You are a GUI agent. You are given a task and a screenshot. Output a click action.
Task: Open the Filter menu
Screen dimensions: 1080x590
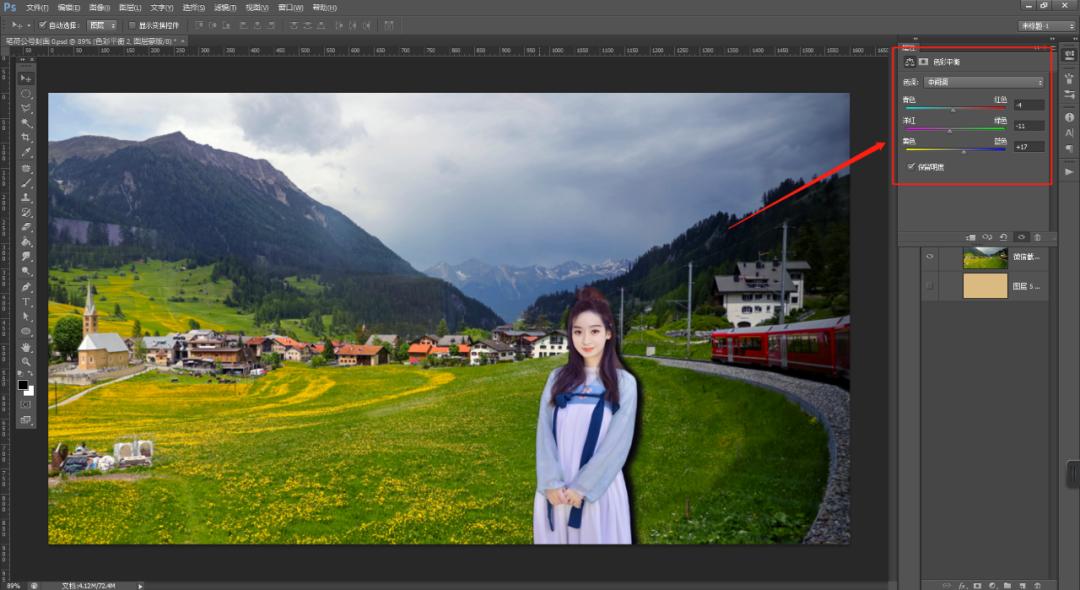[x=225, y=8]
